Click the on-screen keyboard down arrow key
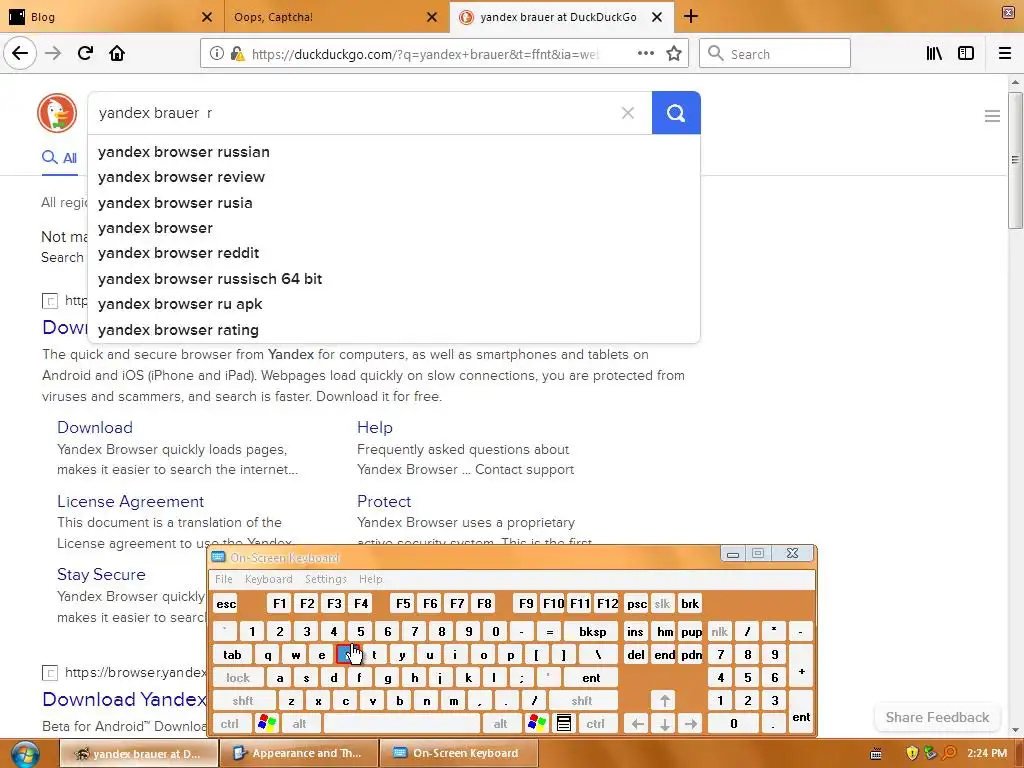The width and height of the screenshot is (1024, 768). click(x=664, y=724)
